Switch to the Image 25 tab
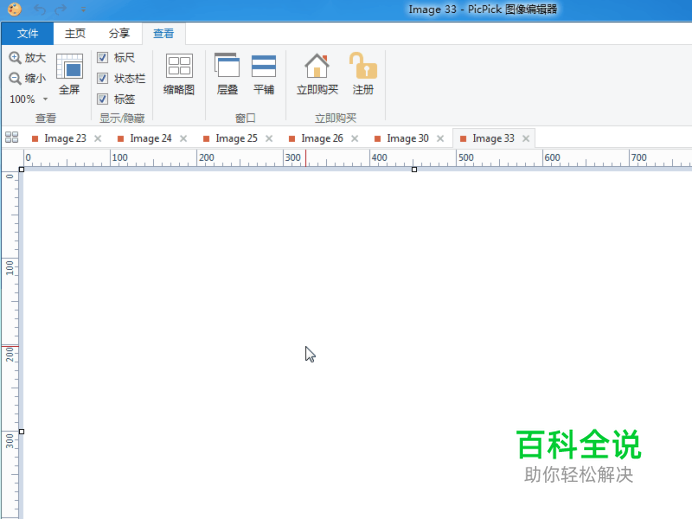 [x=236, y=139]
